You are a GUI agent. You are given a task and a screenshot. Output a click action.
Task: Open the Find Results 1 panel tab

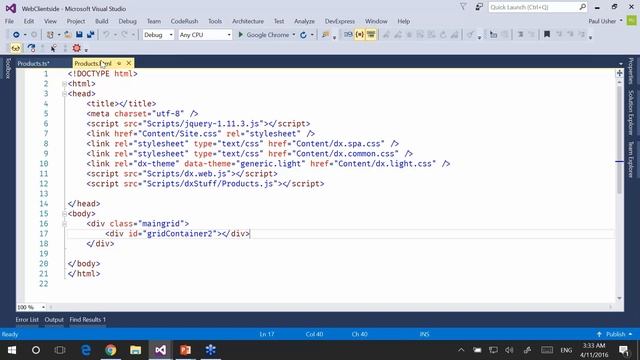[x=87, y=320]
